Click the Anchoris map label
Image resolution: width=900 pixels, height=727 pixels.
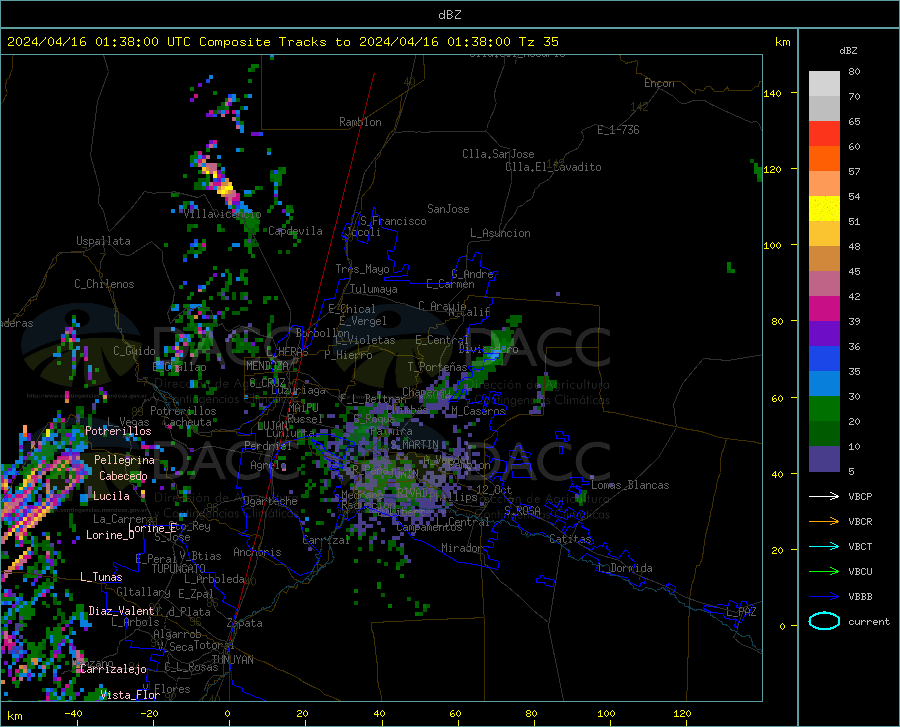point(257,552)
